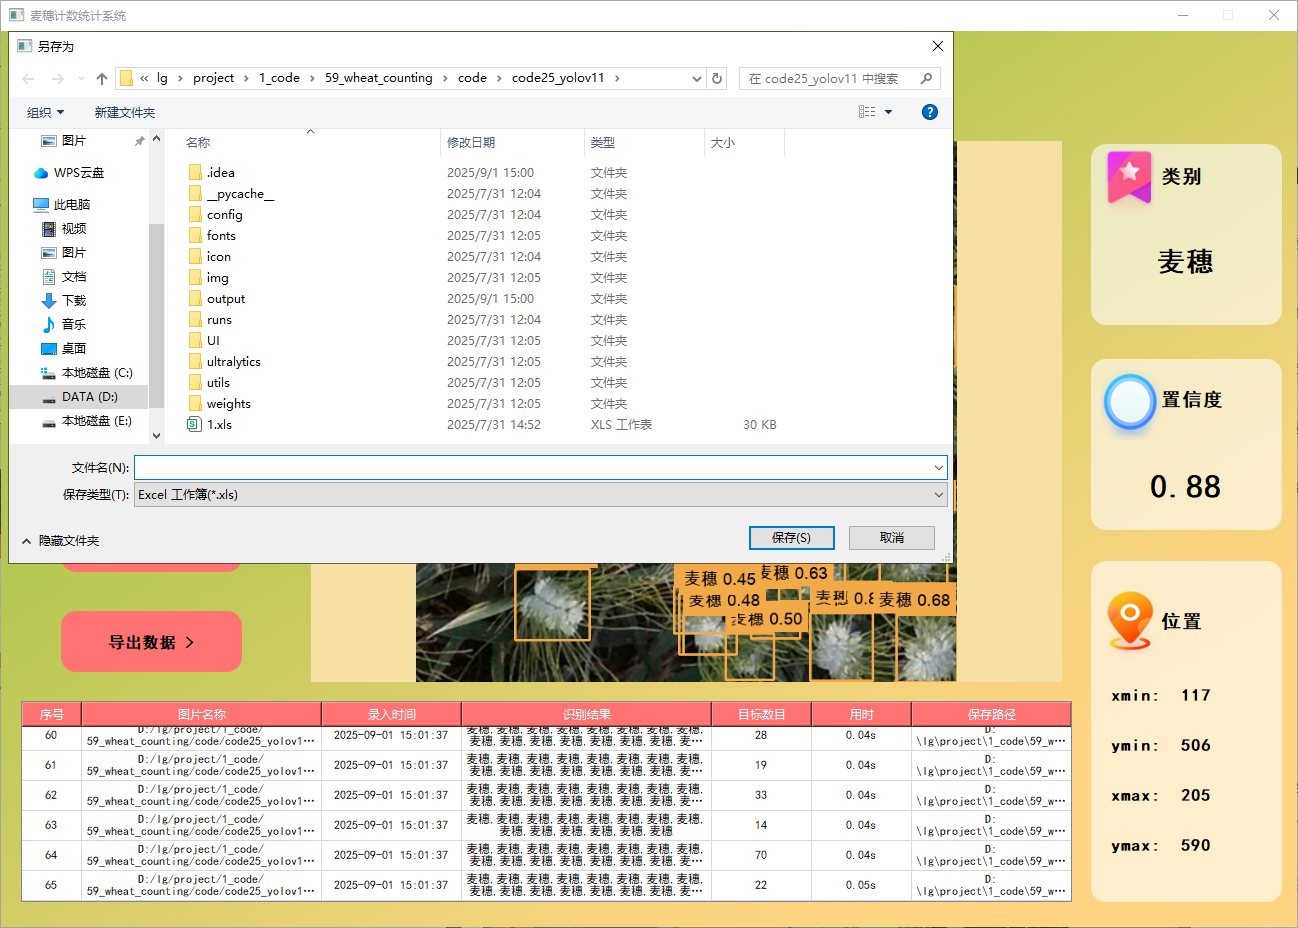This screenshot has width=1298, height=928.
Task: Click the Forward arrow in Save dialog
Action: pyautogui.click(x=58, y=78)
